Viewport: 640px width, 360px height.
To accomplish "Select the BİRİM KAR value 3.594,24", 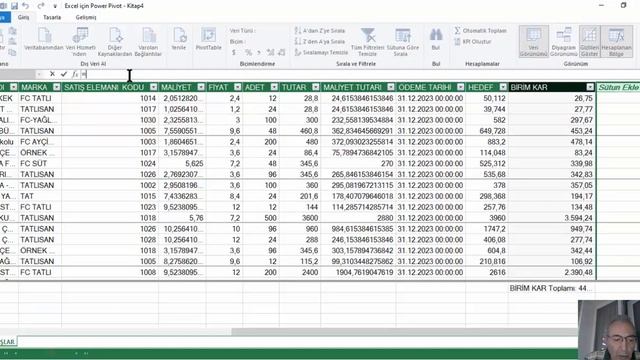I will pyautogui.click(x=552, y=218).
